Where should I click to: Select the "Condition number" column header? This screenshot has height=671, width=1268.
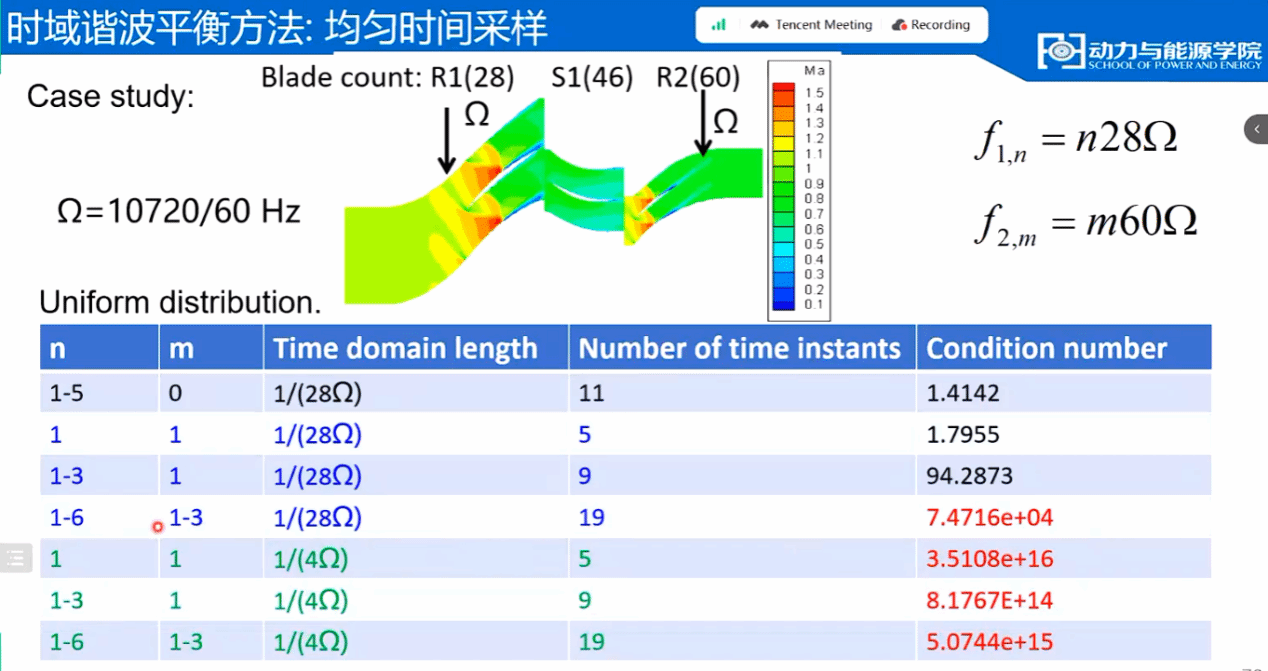click(1046, 348)
